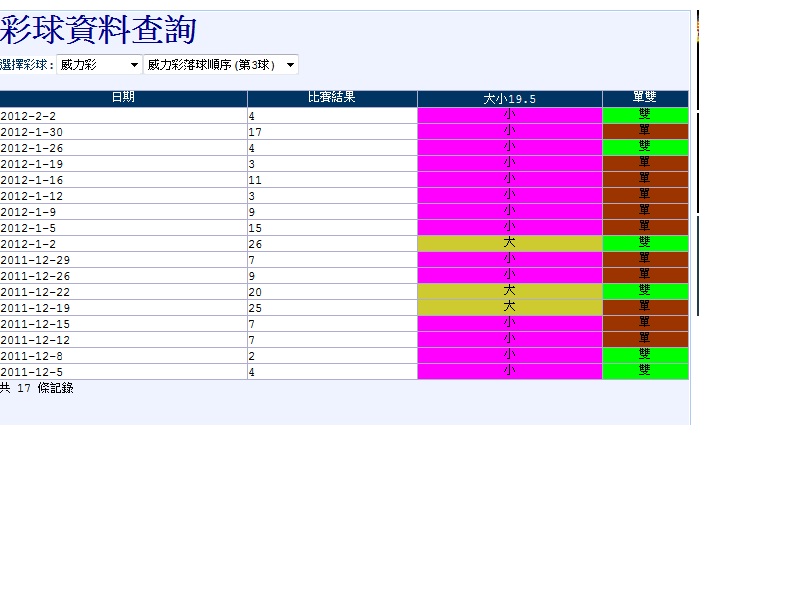Click the 比賽結果 column header
Viewport: 800px width, 600px height.
tap(332, 98)
